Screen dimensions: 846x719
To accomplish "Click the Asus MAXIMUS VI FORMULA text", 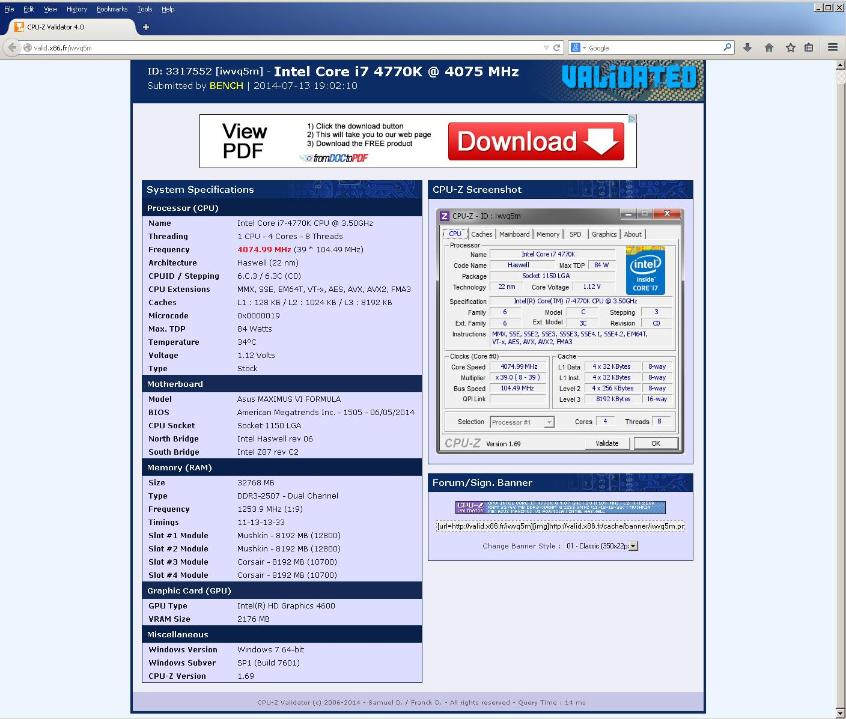I will [x=289, y=399].
